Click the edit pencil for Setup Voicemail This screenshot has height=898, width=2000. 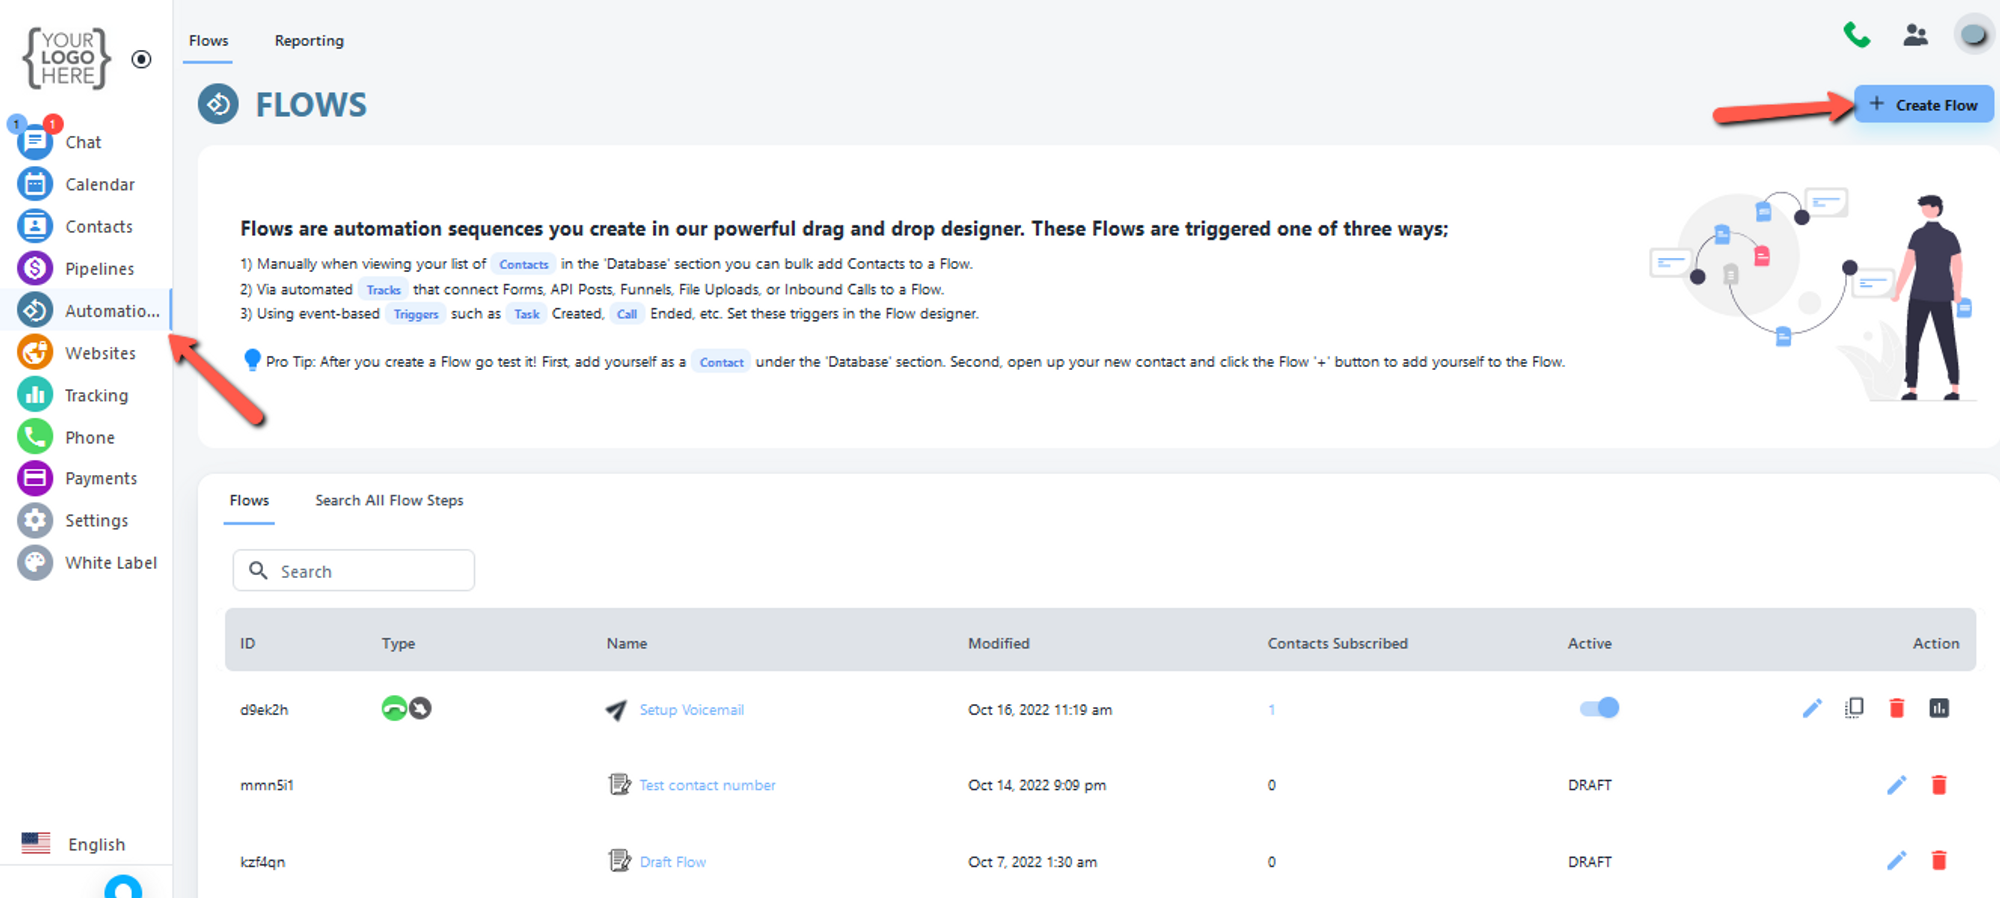coord(1812,709)
